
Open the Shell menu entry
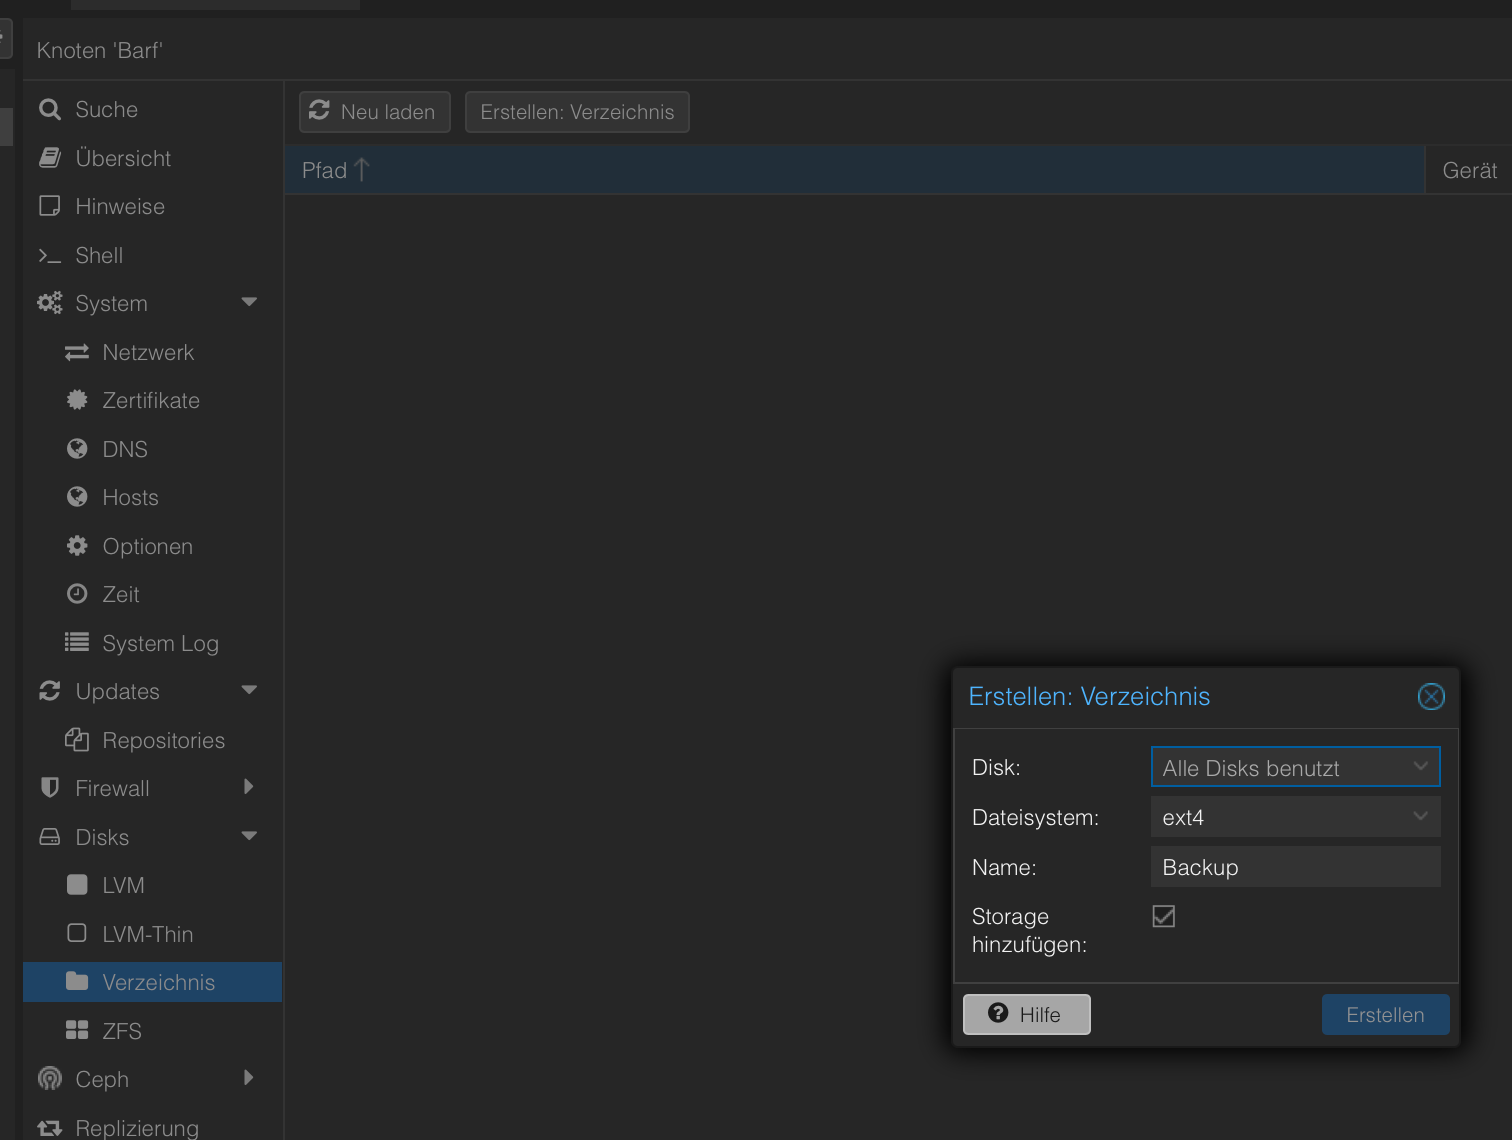tap(152, 255)
